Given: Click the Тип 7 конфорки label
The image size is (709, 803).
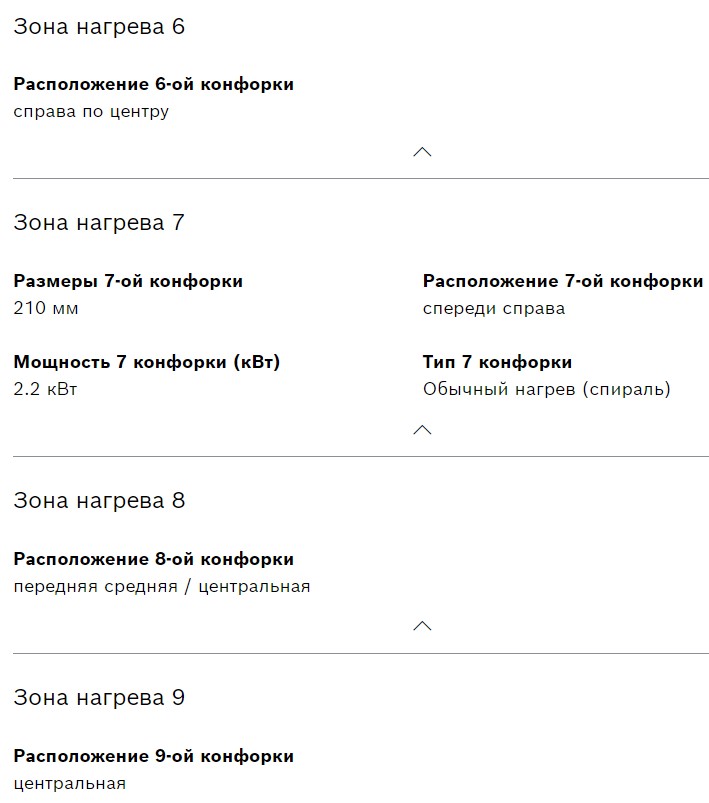Looking at the screenshot, I should tap(497, 362).
